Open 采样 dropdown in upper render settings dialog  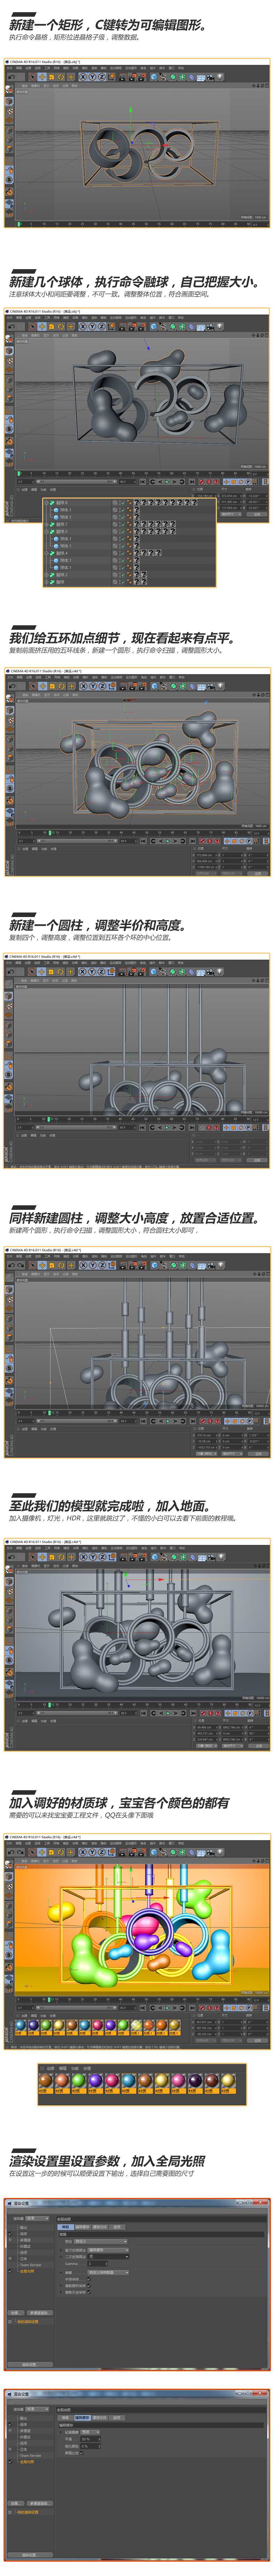108,2273
